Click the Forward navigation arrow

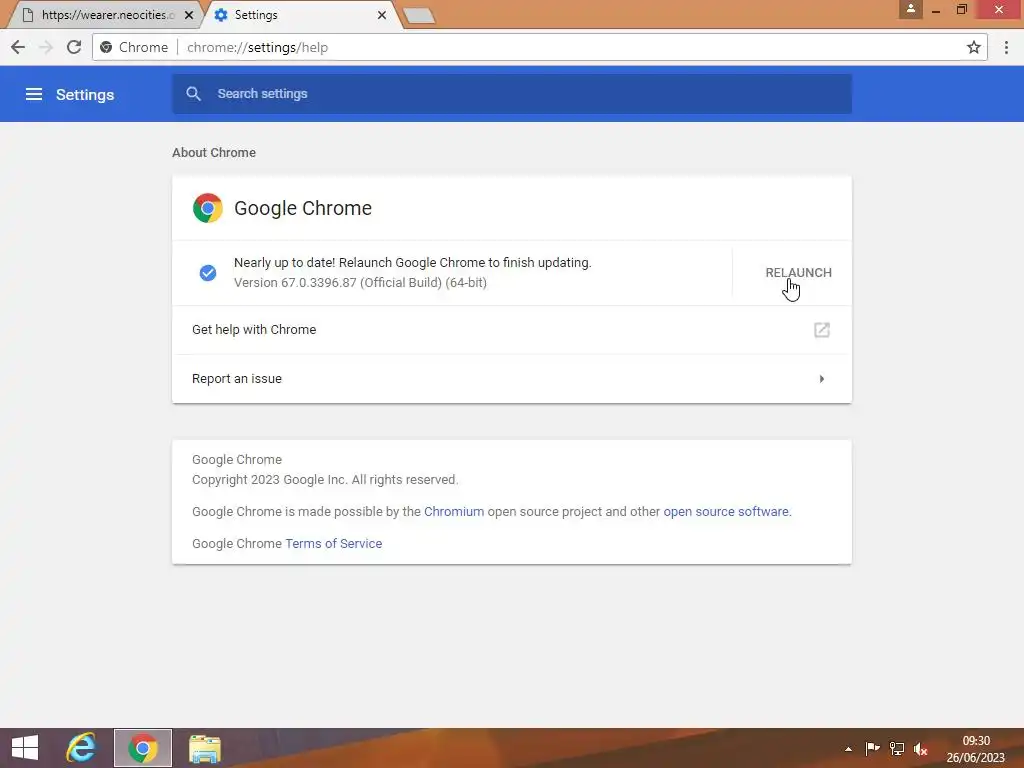[x=46, y=47]
